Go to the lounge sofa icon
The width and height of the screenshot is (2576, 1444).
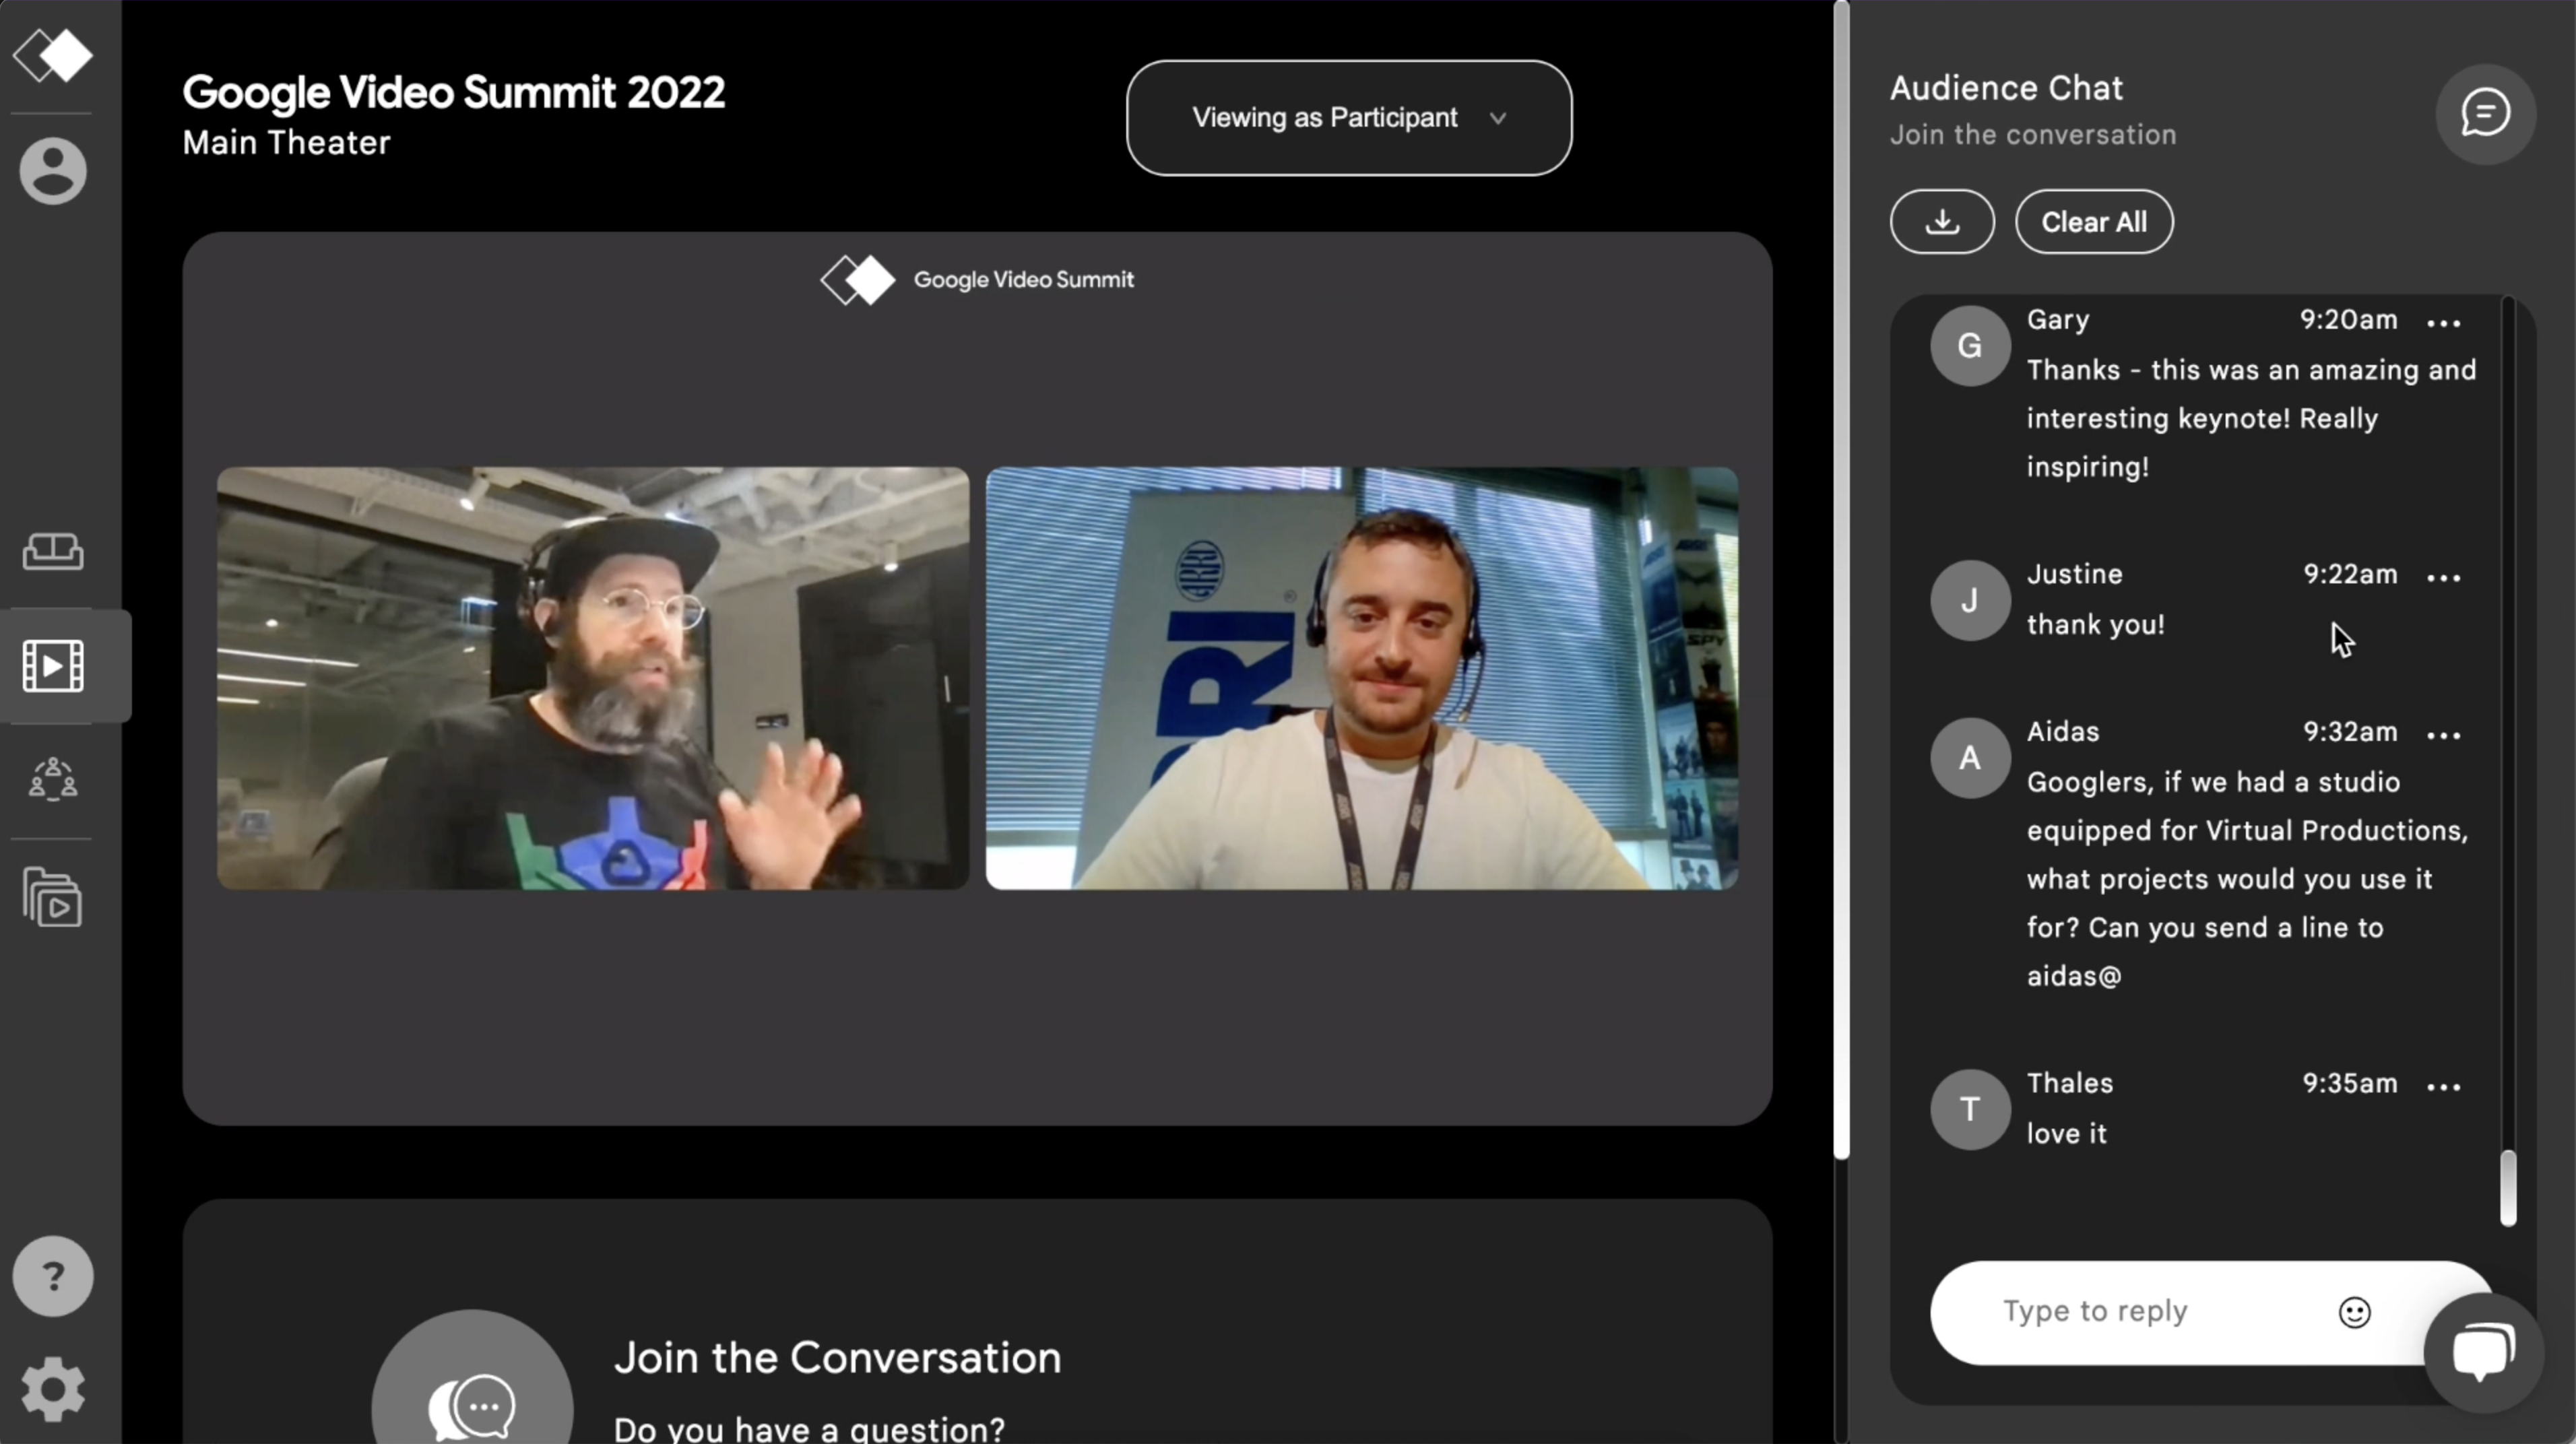tap(53, 551)
